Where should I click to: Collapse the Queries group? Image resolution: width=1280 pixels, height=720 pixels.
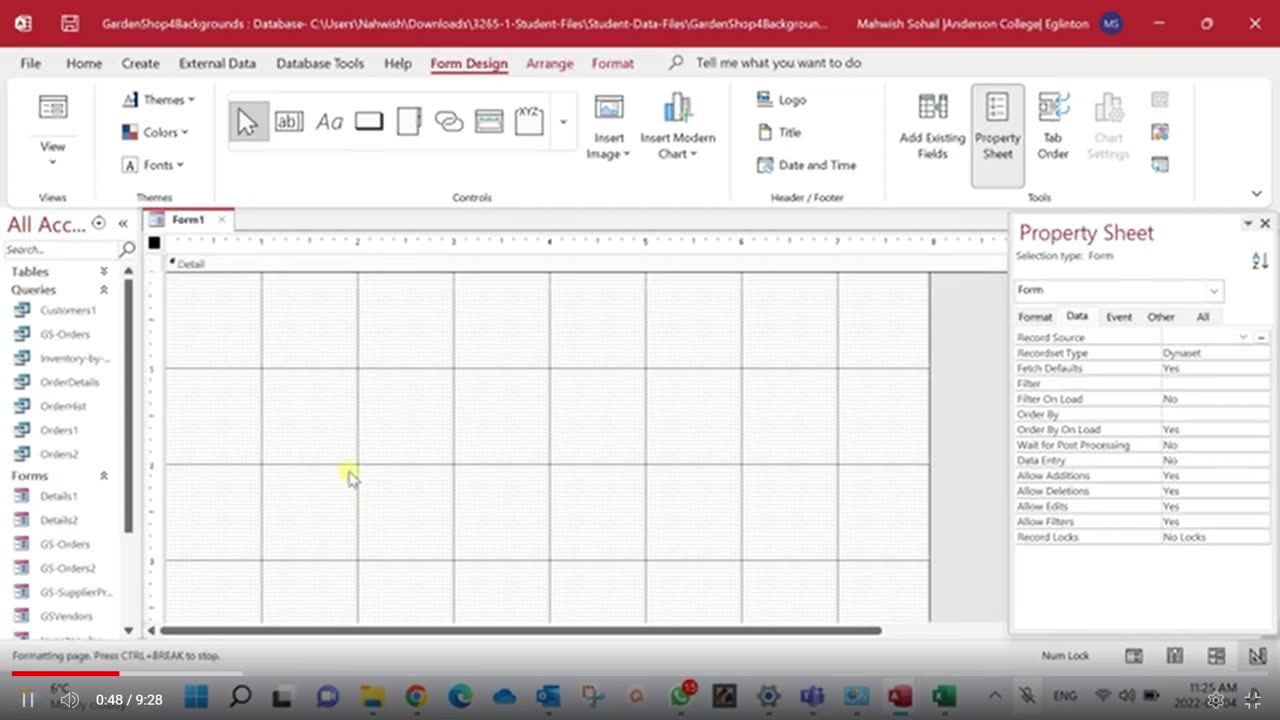coord(103,290)
